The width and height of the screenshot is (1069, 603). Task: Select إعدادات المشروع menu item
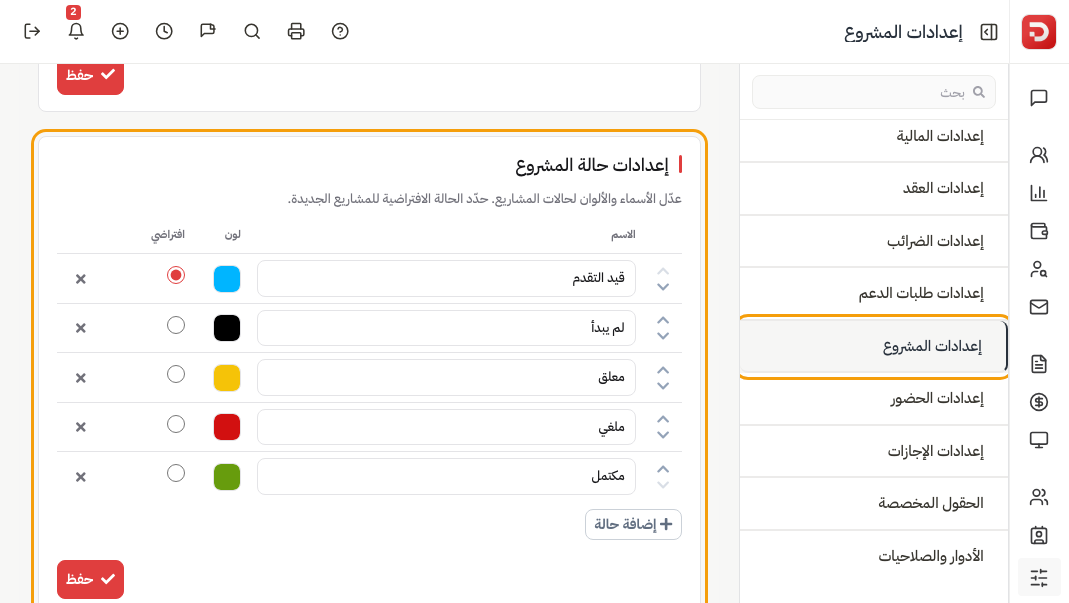874,347
